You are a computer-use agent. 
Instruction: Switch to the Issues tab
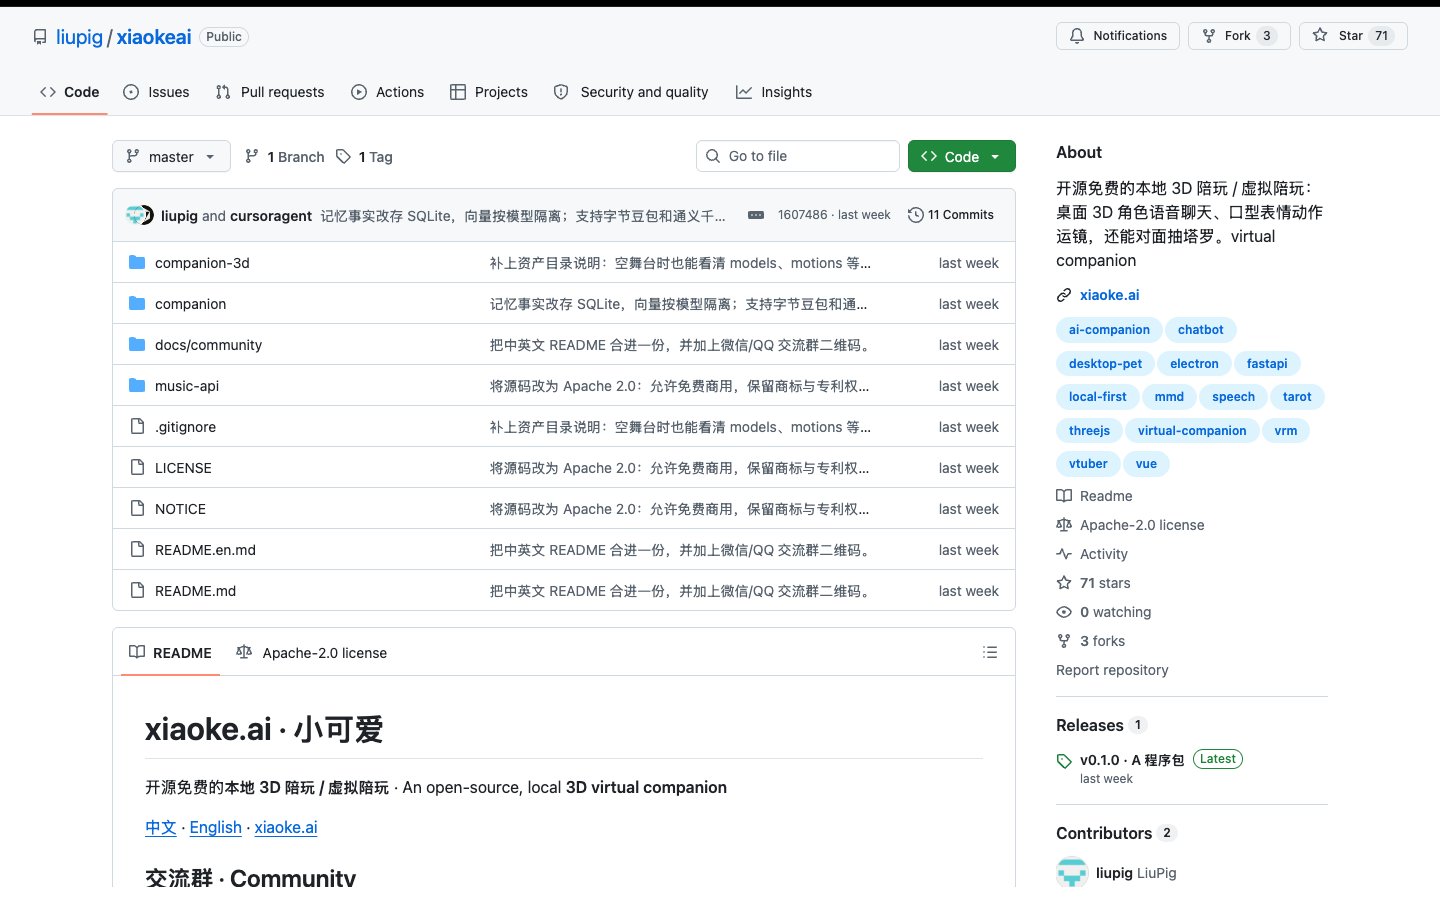point(156,92)
